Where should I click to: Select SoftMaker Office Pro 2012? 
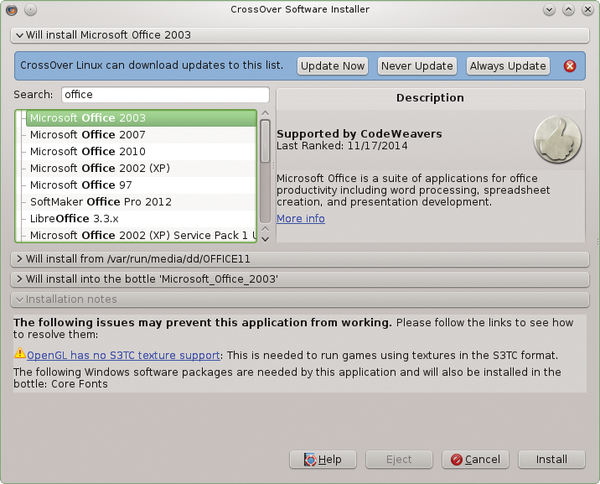(141, 202)
